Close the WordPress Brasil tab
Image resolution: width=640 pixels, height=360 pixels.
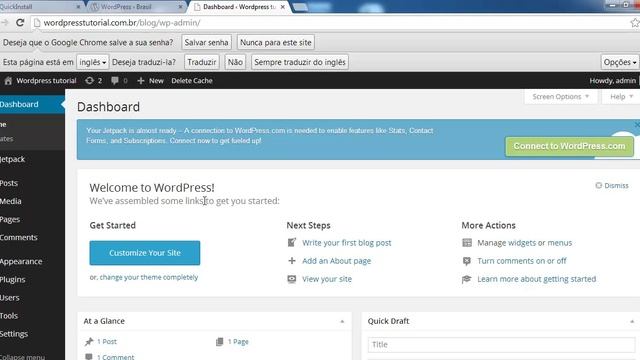[180, 7]
